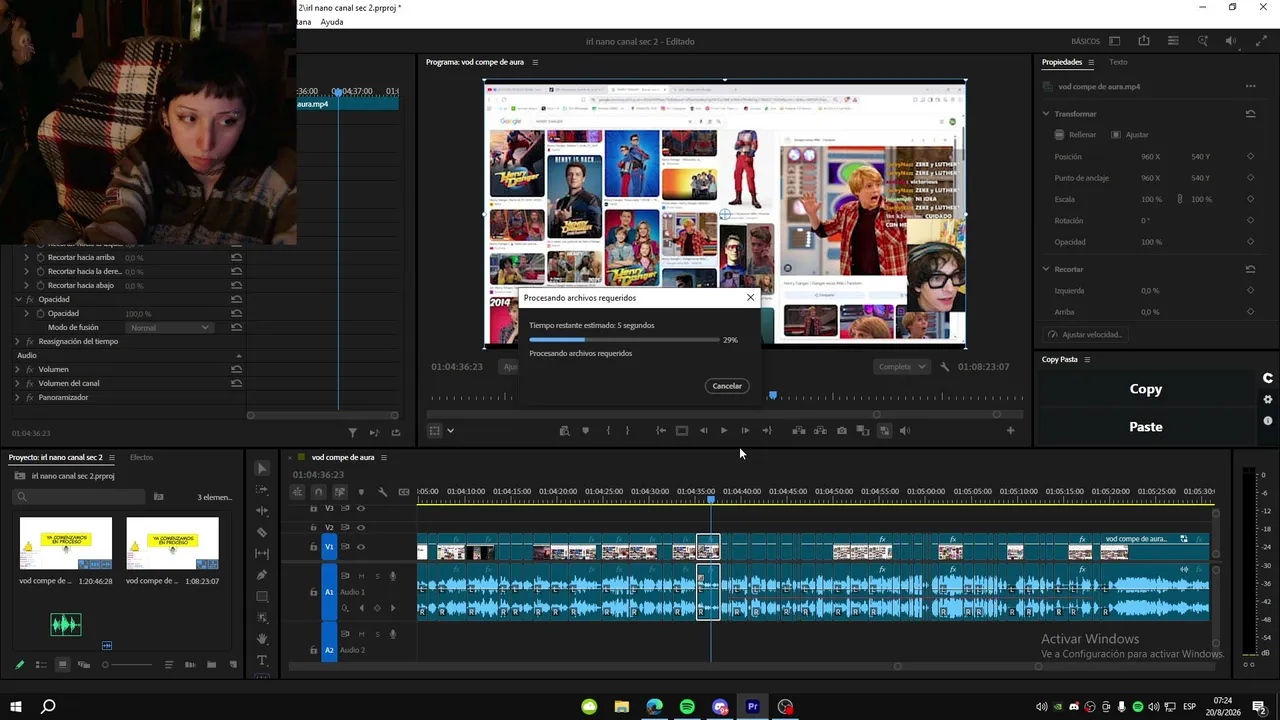Toggle linked selection in the timeline

[x=340, y=492]
